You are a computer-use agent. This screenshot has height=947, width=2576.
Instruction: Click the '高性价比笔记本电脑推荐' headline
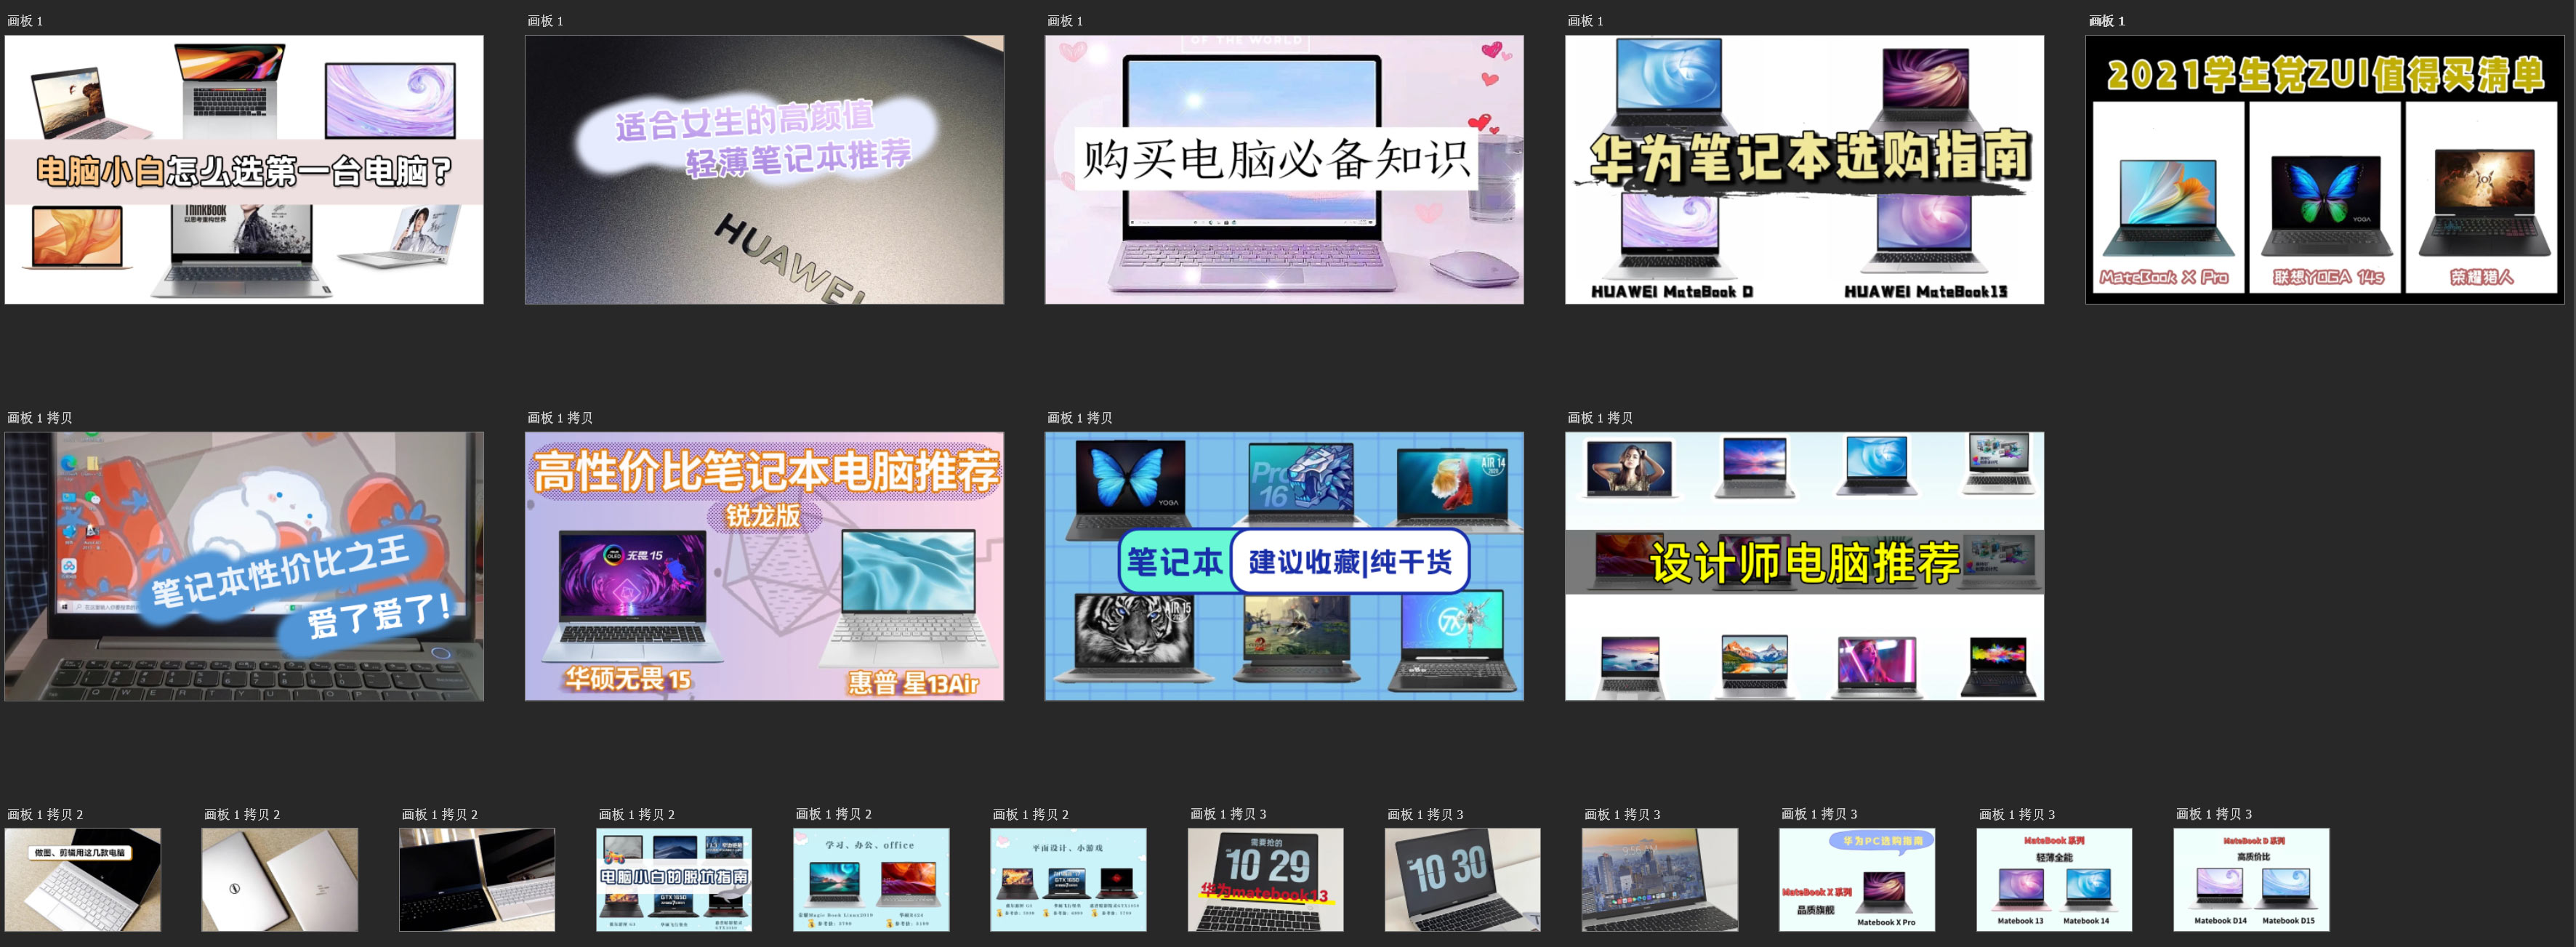click(x=766, y=471)
